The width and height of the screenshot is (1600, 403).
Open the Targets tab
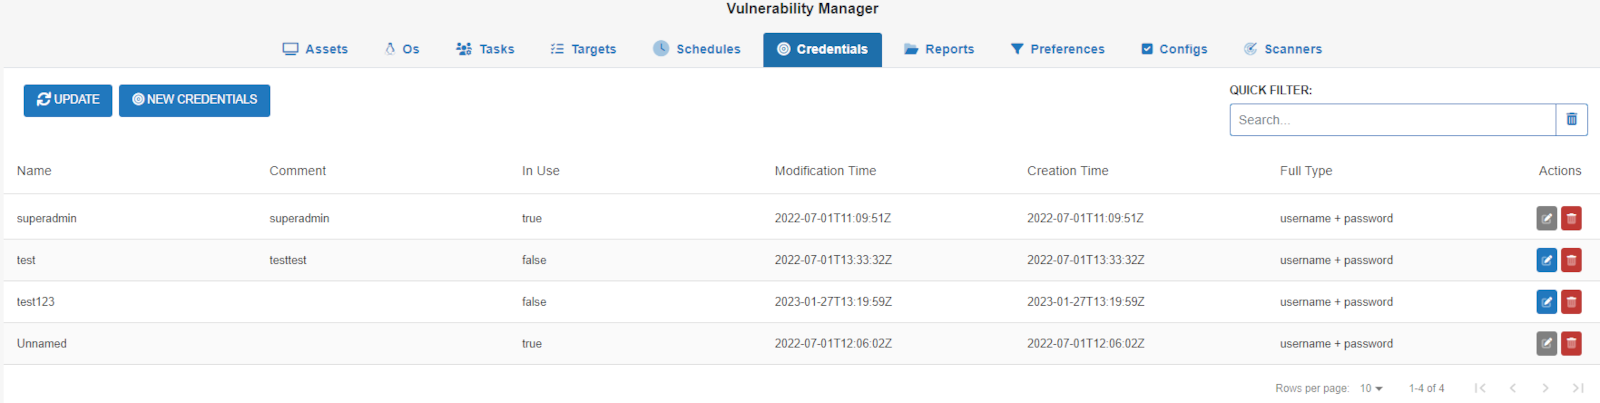point(583,49)
